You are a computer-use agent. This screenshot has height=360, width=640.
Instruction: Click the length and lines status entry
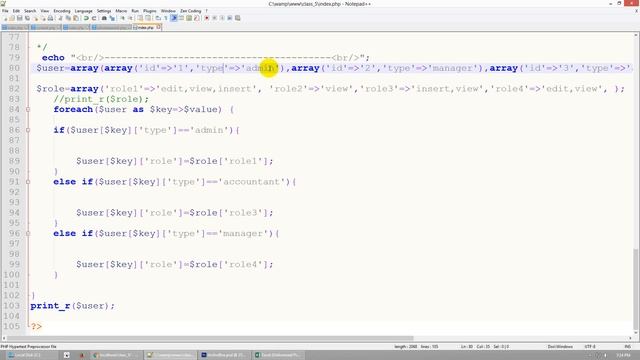click(x=416, y=346)
